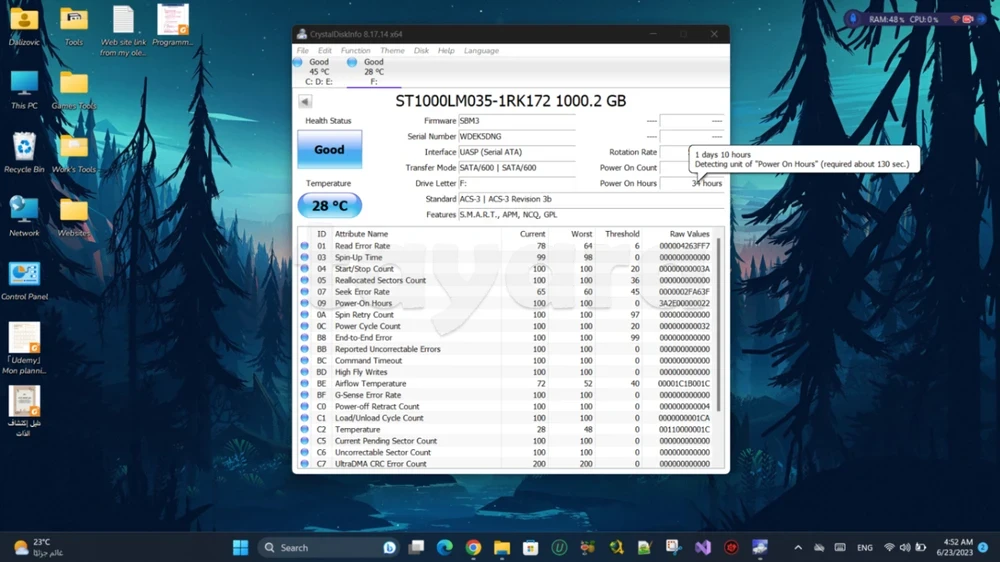
Task: Show hidden system tray icons
Action: coord(798,548)
